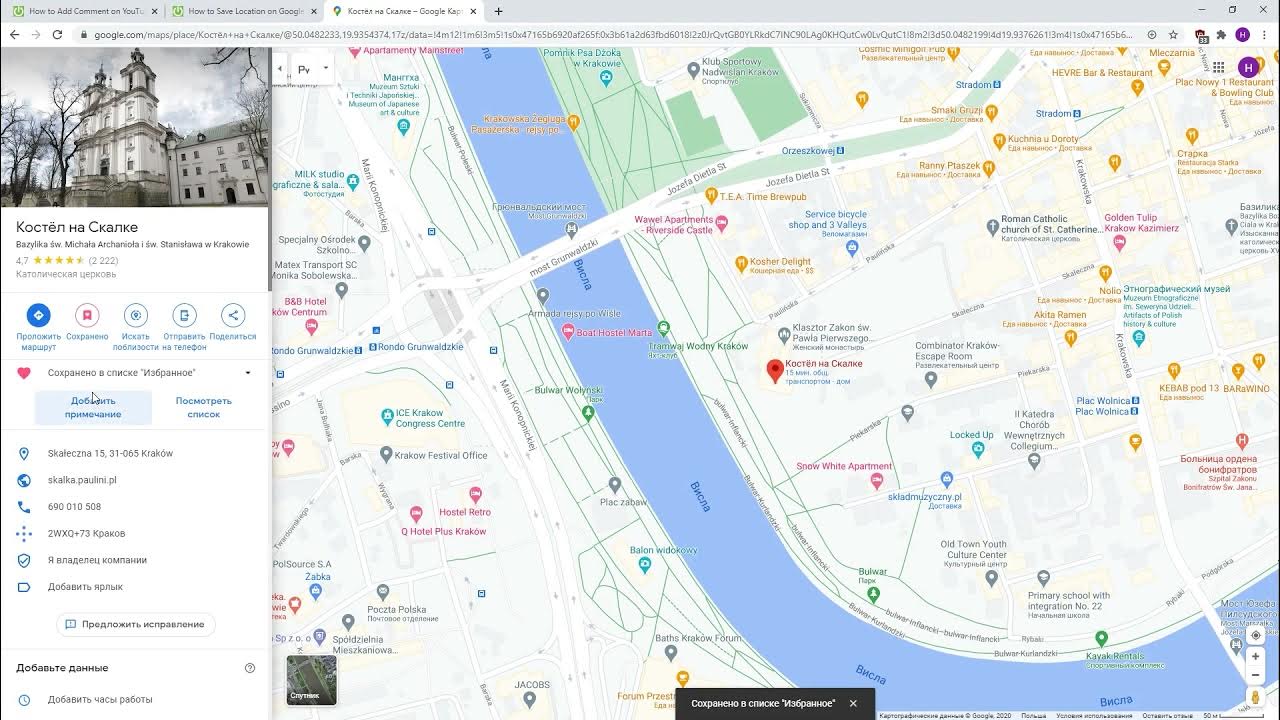Click the T.E.A. Time Brewpub marker
The image size is (1280, 720).
click(709, 196)
